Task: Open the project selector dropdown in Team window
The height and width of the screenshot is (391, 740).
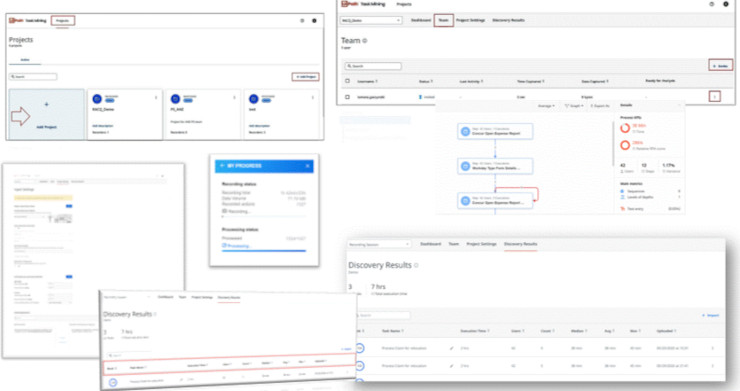Action: pos(371,20)
